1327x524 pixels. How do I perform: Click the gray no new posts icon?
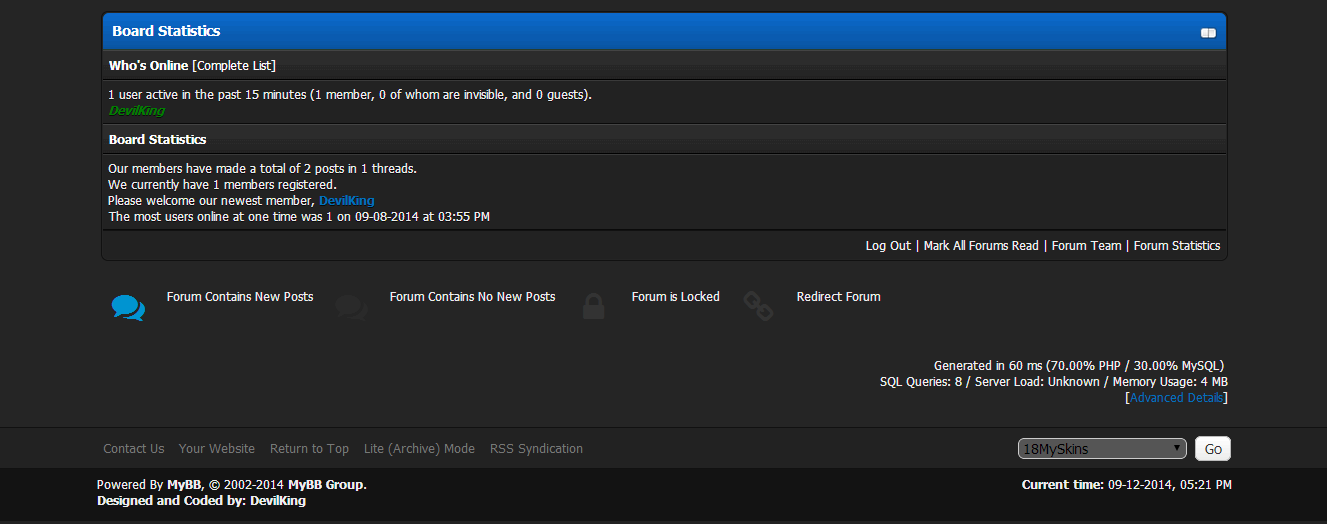tap(352, 307)
